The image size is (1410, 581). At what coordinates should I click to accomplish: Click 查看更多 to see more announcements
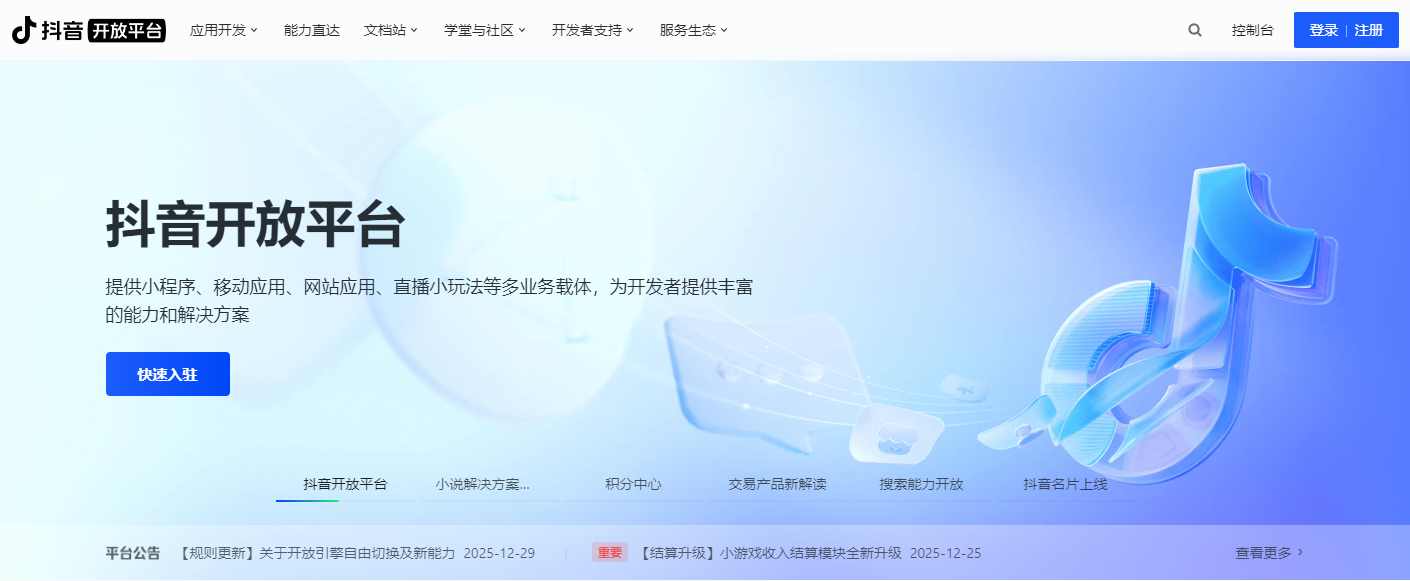coord(1264,551)
